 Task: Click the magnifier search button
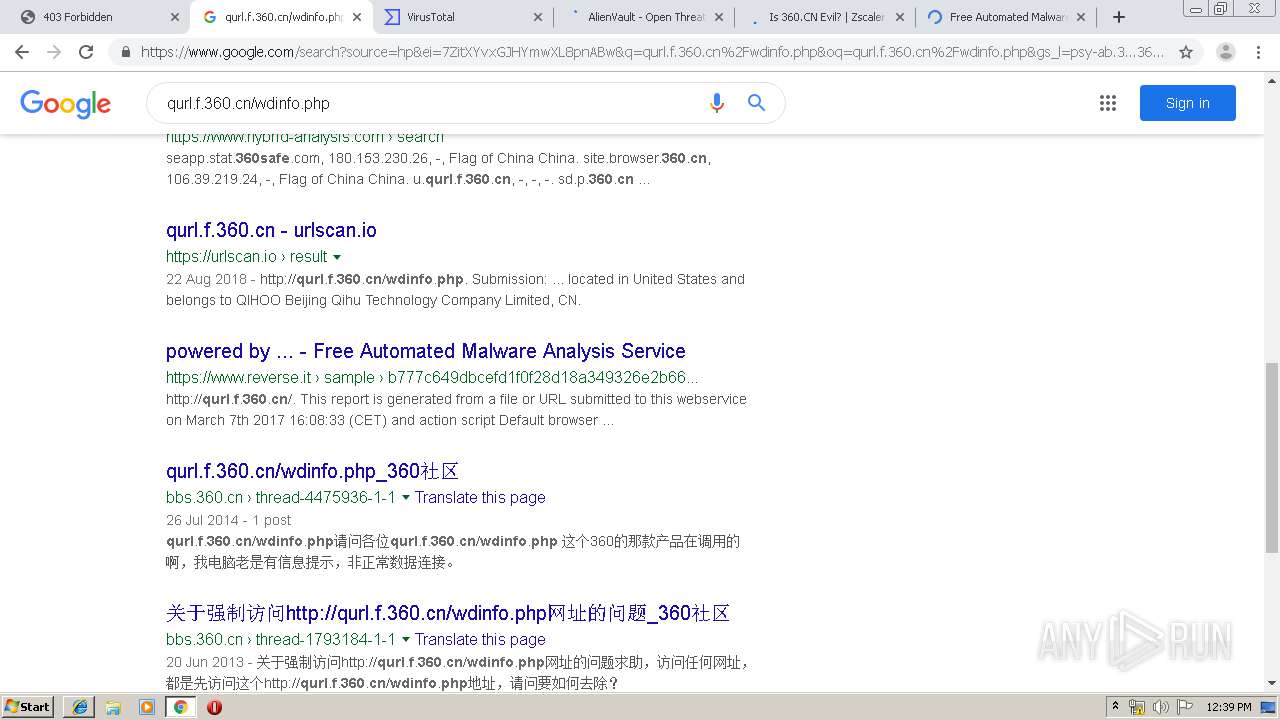[x=757, y=103]
